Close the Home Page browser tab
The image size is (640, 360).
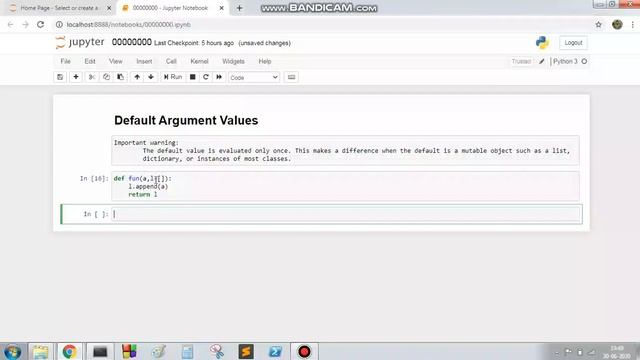109,8
